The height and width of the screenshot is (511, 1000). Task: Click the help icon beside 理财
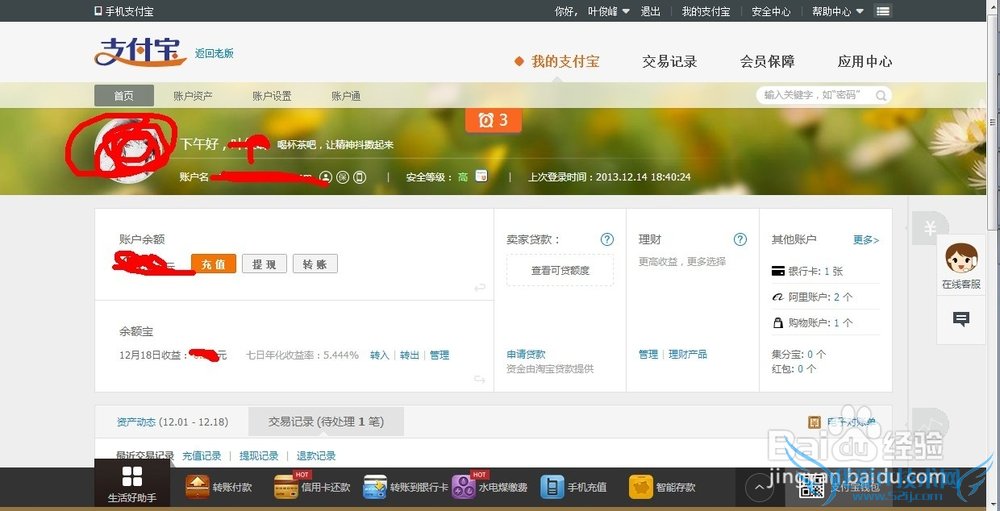[x=740, y=239]
